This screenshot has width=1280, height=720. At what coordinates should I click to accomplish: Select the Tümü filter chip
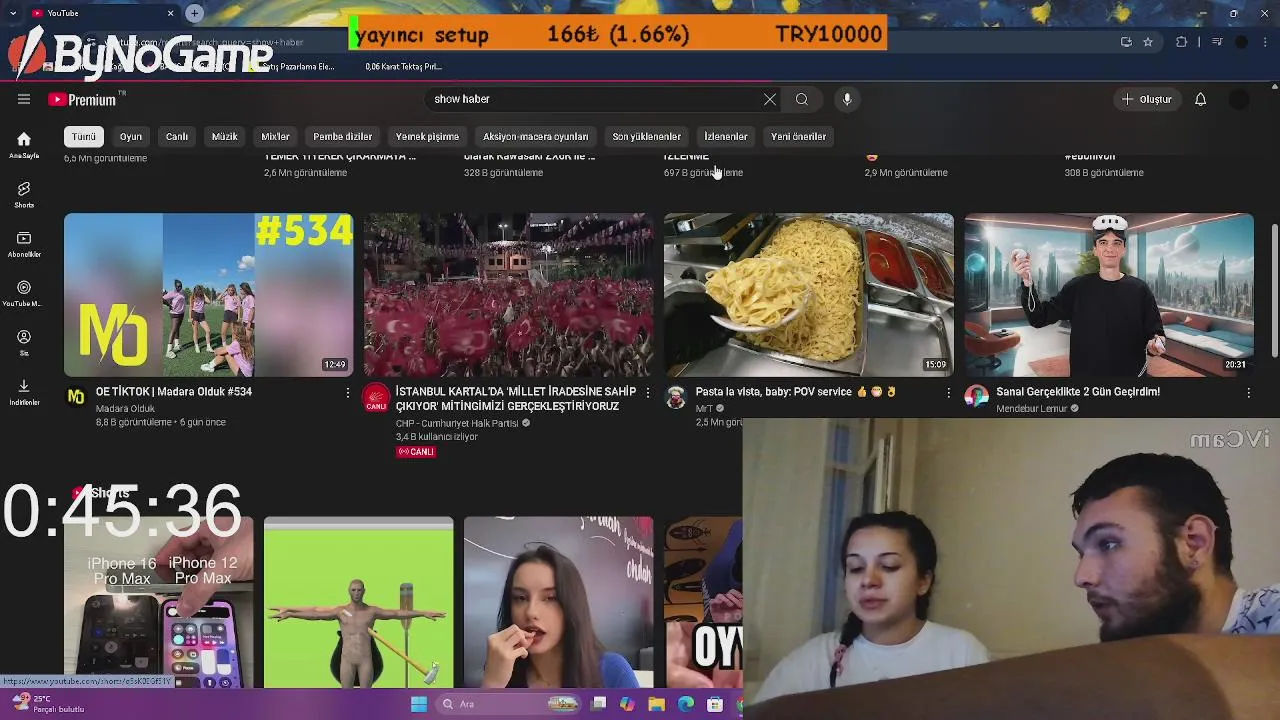pyautogui.click(x=84, y=136)
